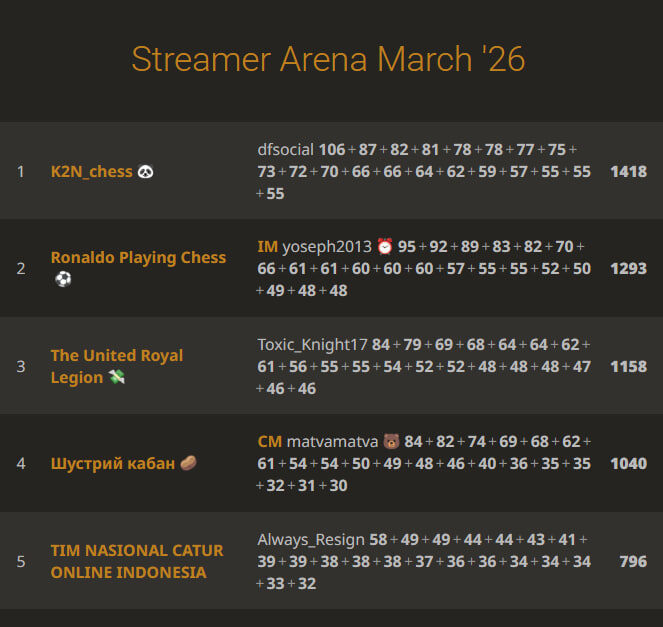Open TIM NASIONAL CATUR ONLINE INDONESIA team

[137, 561]
